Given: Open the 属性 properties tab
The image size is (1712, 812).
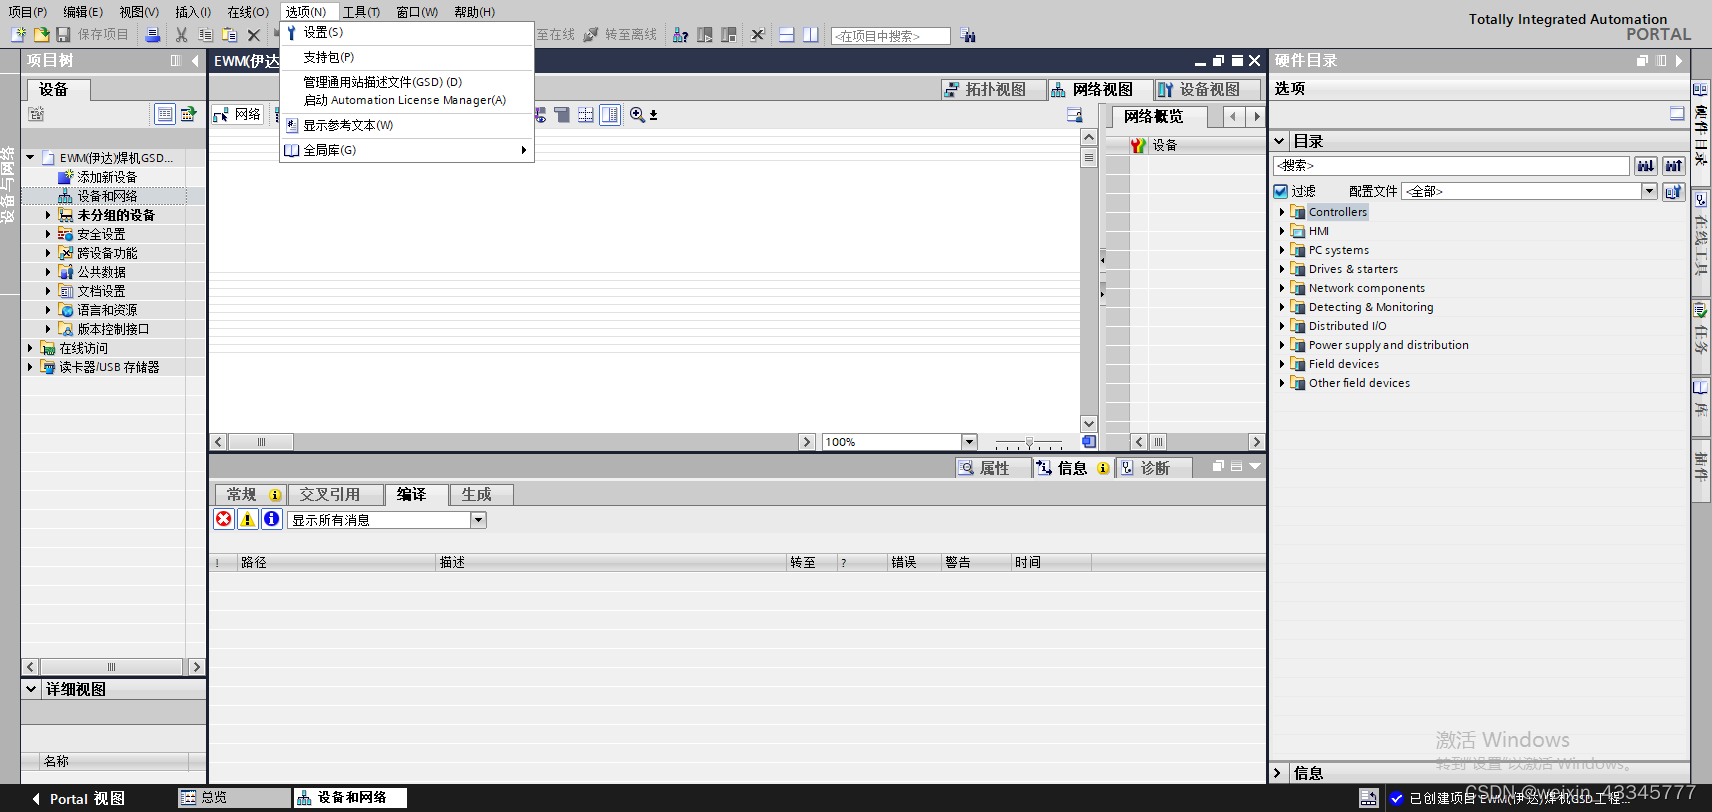Looking at the screenshot, I should [993, 468].
